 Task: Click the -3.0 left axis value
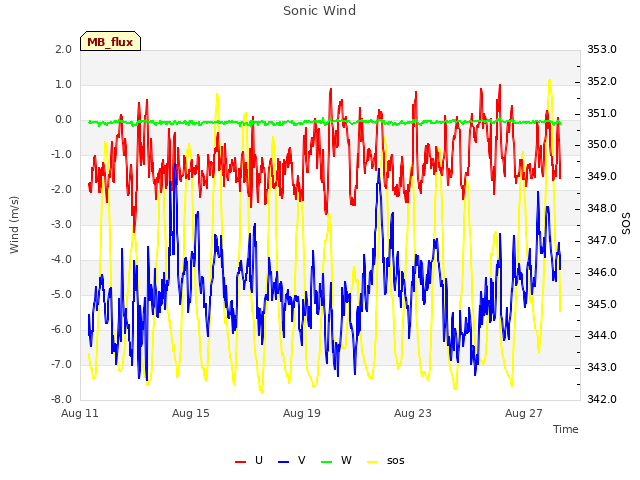tap(61, 224)
